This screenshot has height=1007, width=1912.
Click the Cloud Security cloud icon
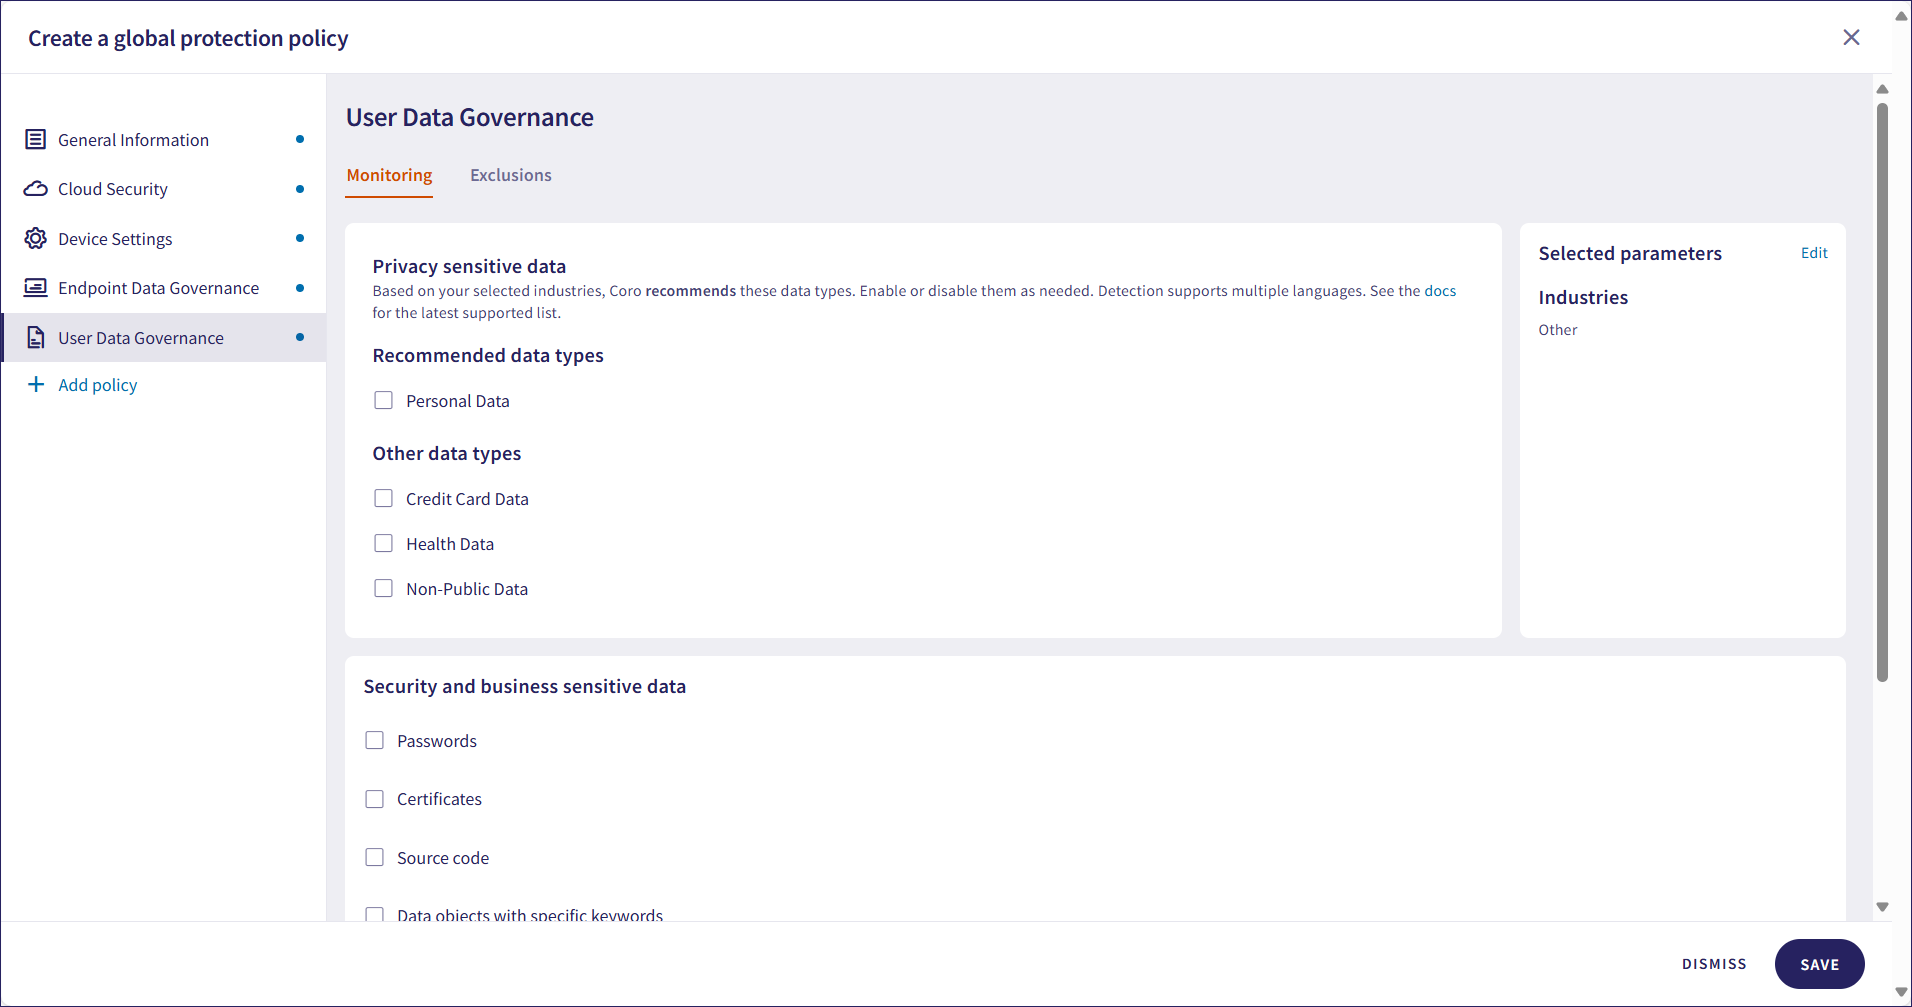point(36,189)
